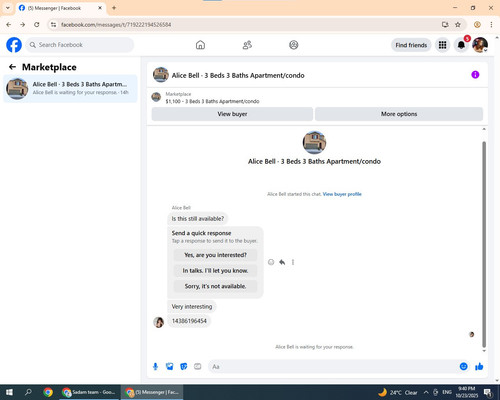500x400 pixels.
Task: Open the Groups icon in top navigation
Action: point(294,45)
